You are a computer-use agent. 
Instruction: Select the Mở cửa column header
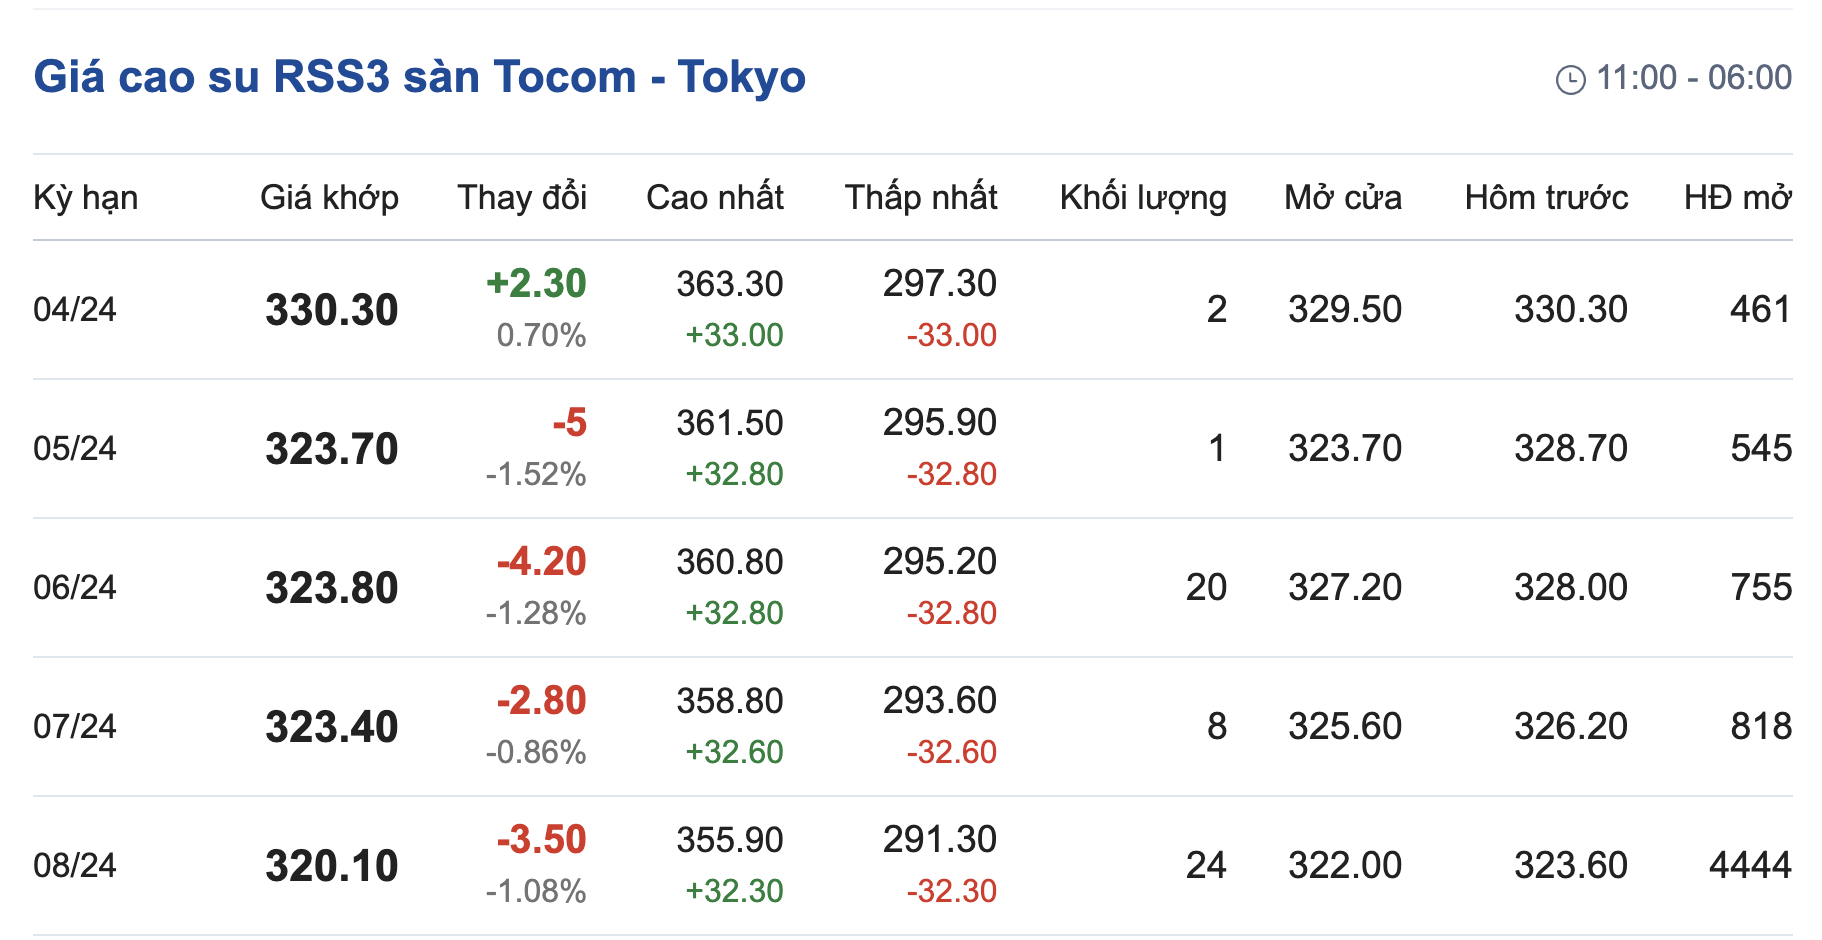[1343, 198]
